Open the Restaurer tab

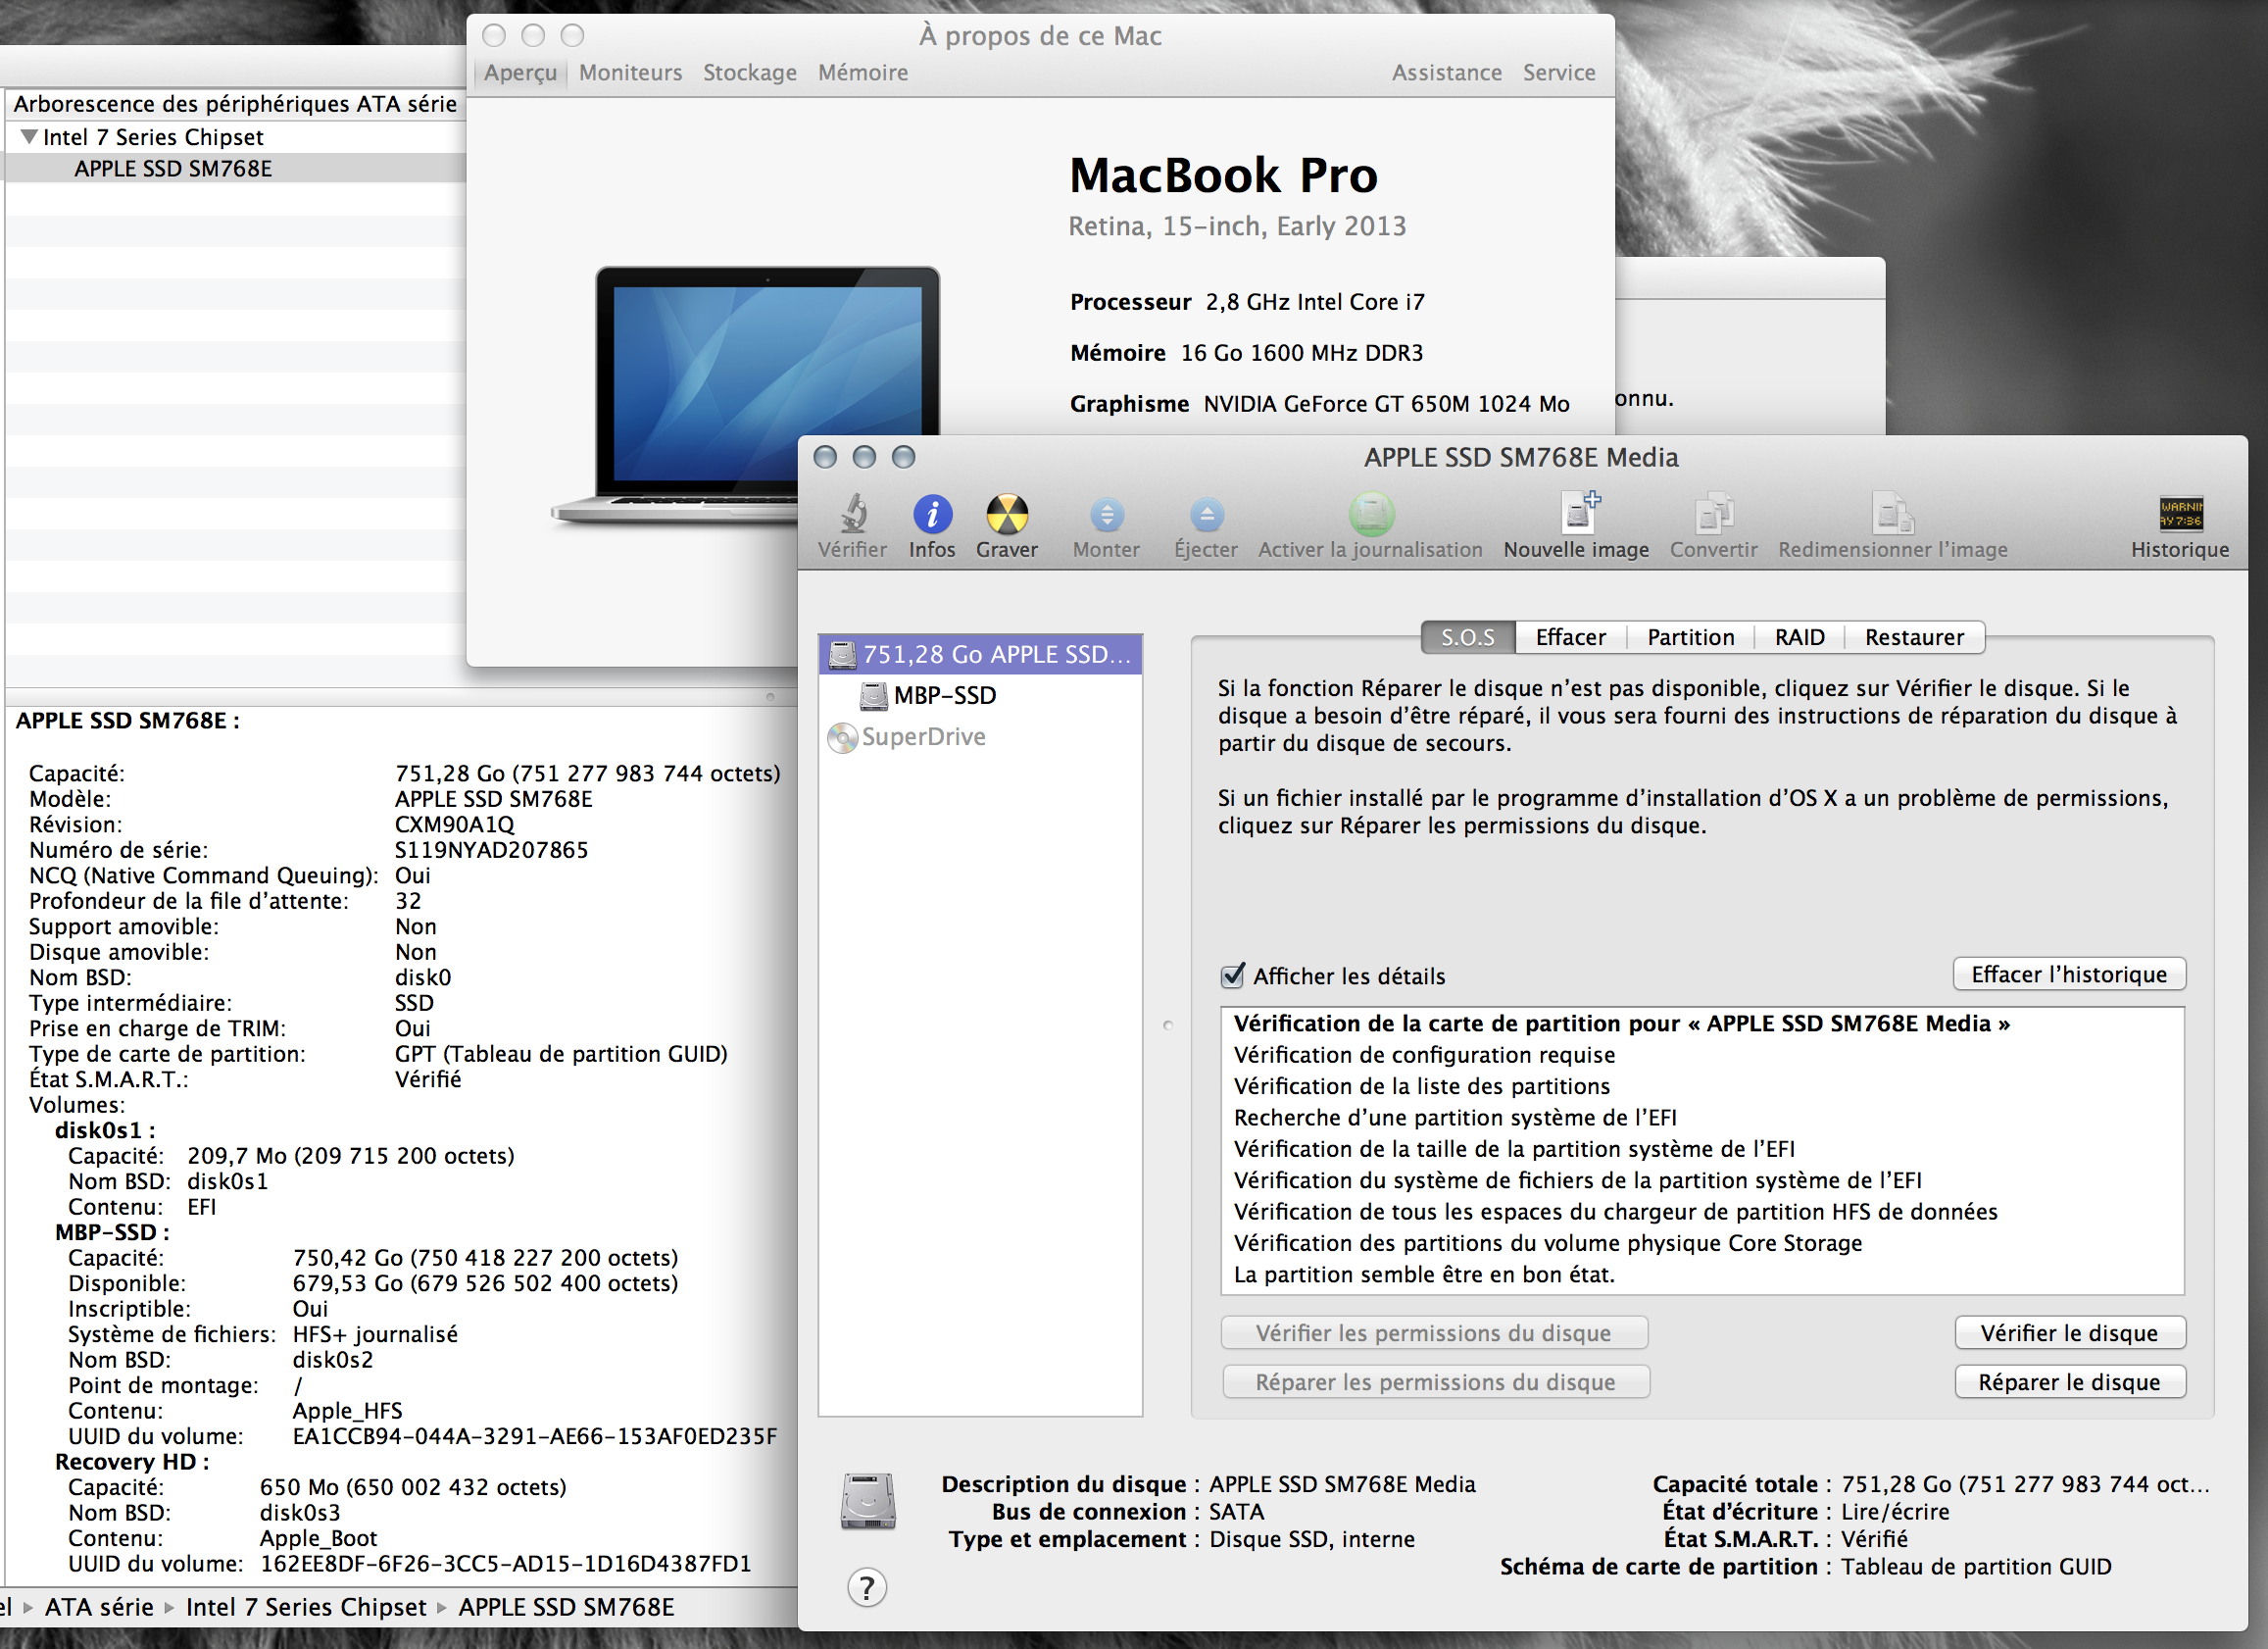coord(1914,637)
